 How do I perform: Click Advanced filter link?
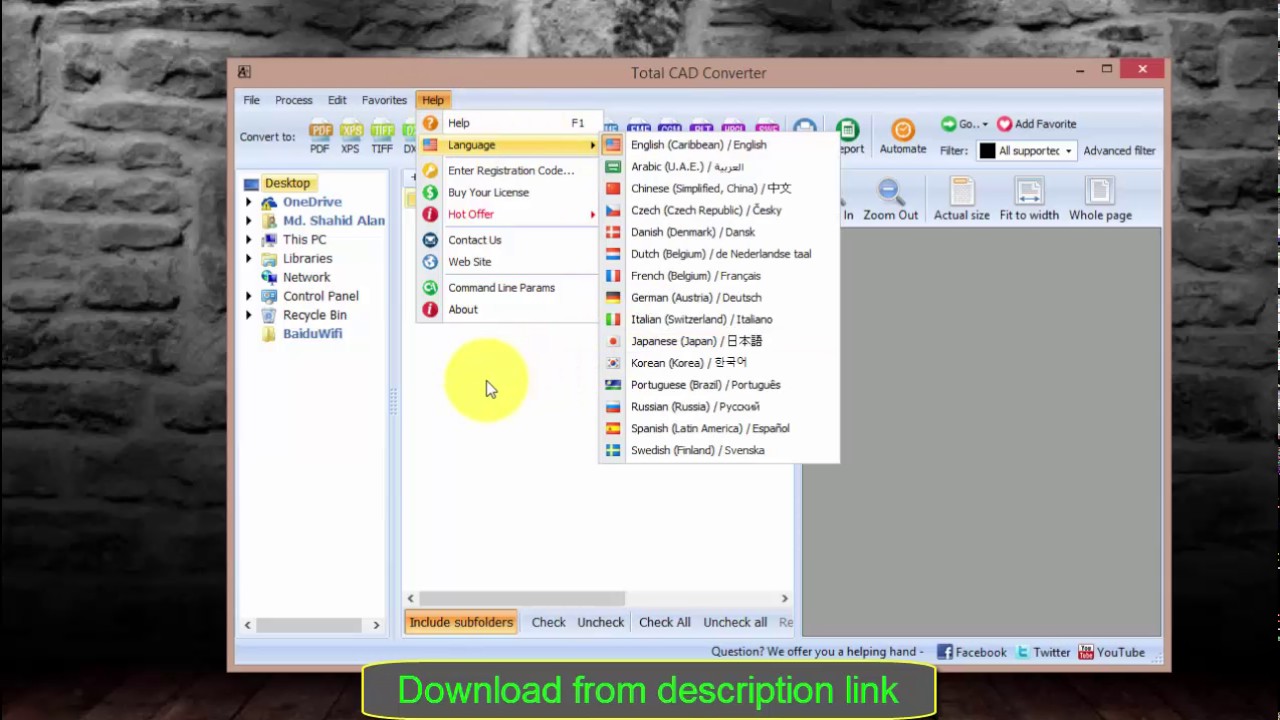tap(1119, 151)
